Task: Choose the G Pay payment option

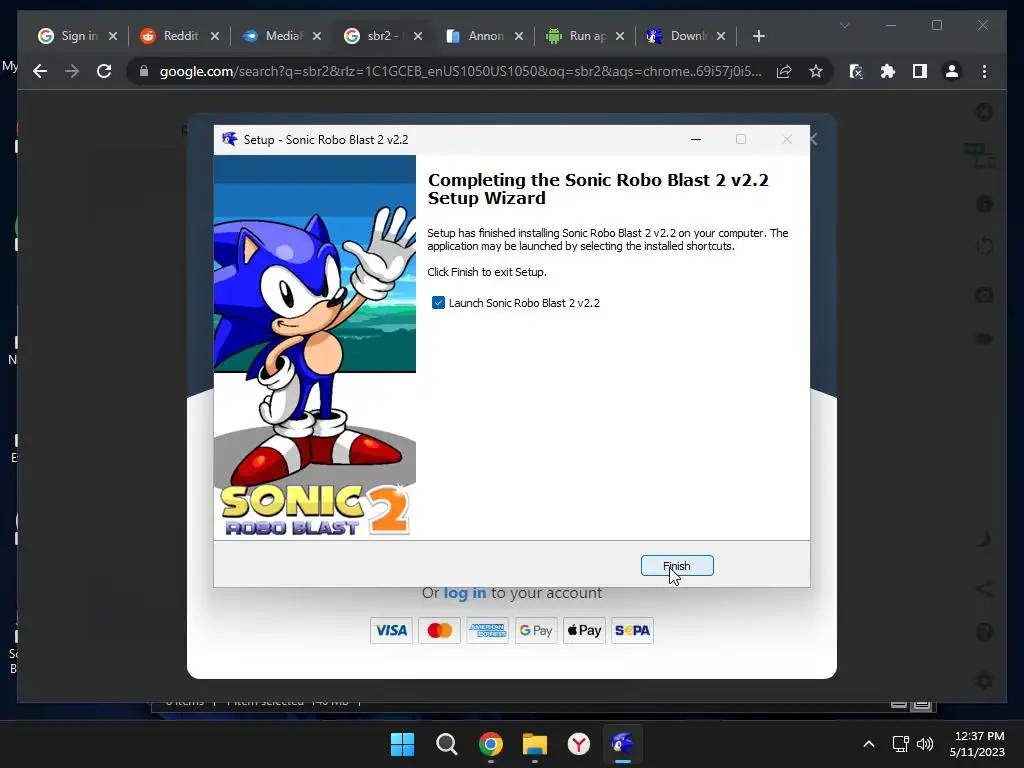Action: 536,630
